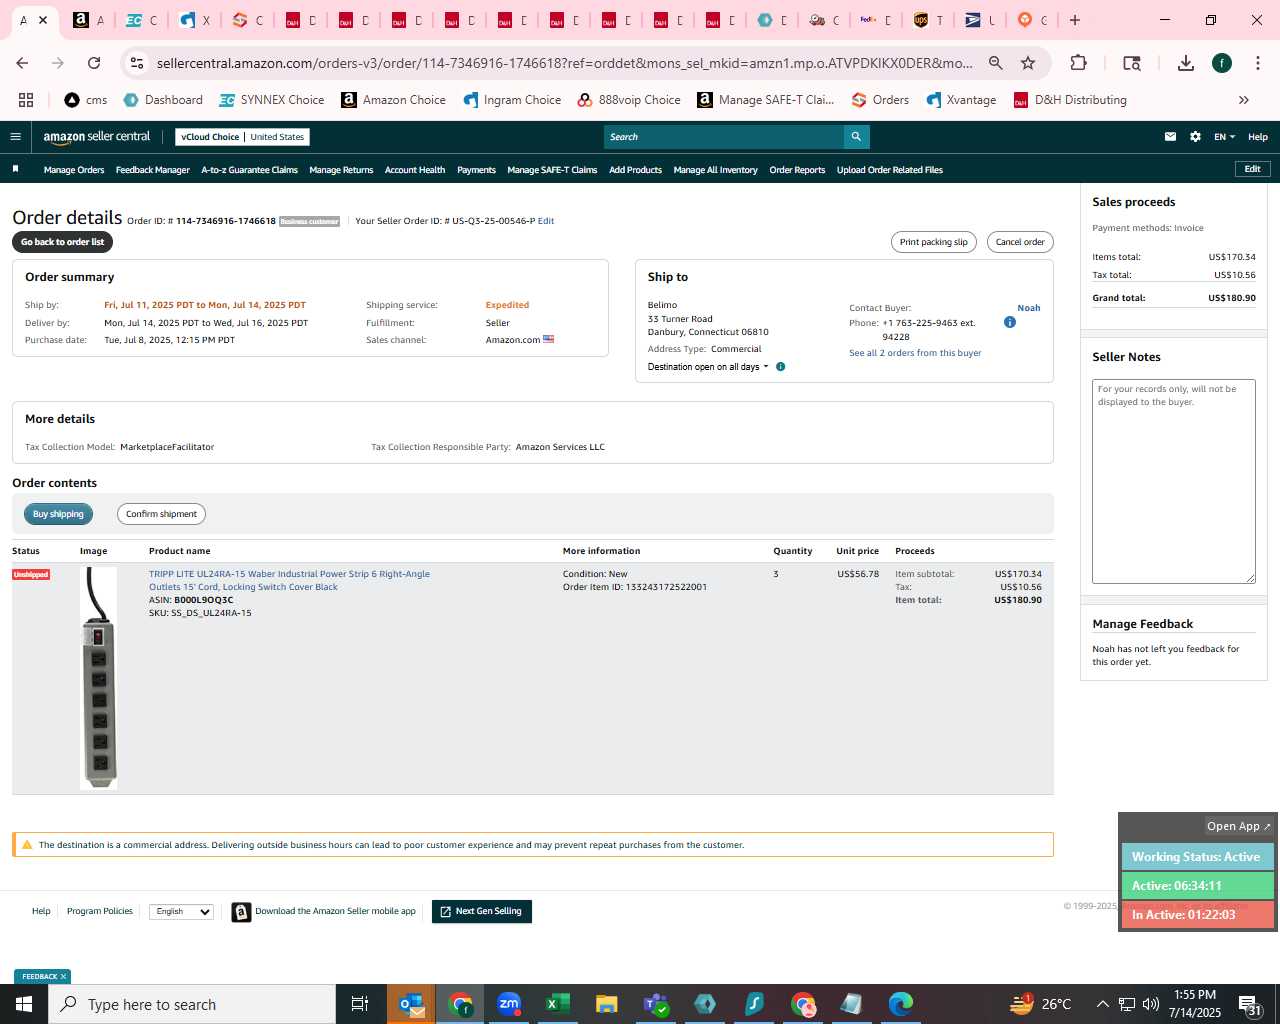This screenshot has height=1024, width=1280.
Task: Open Manage Returns menu item
Action: 341,170
